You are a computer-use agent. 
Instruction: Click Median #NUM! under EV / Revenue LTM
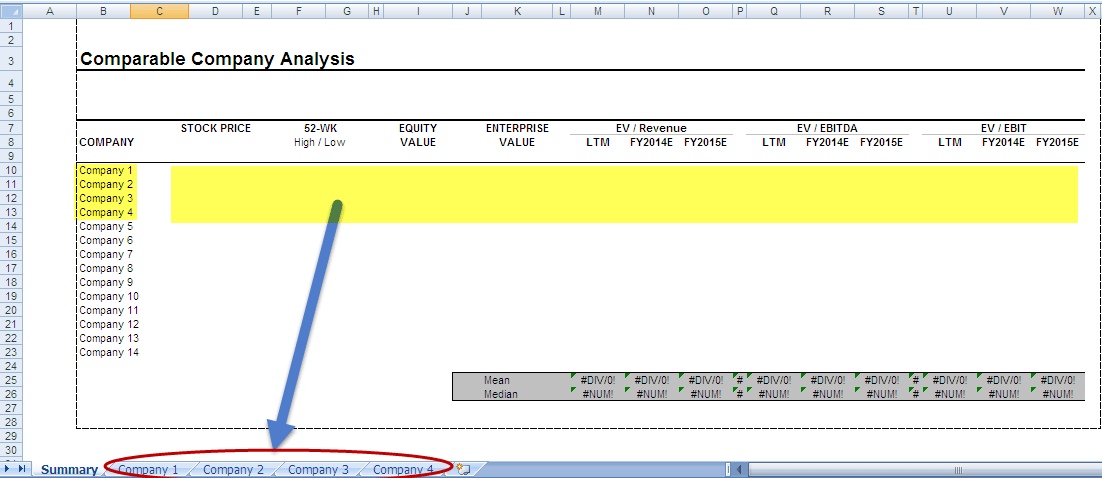coord(598,394)
